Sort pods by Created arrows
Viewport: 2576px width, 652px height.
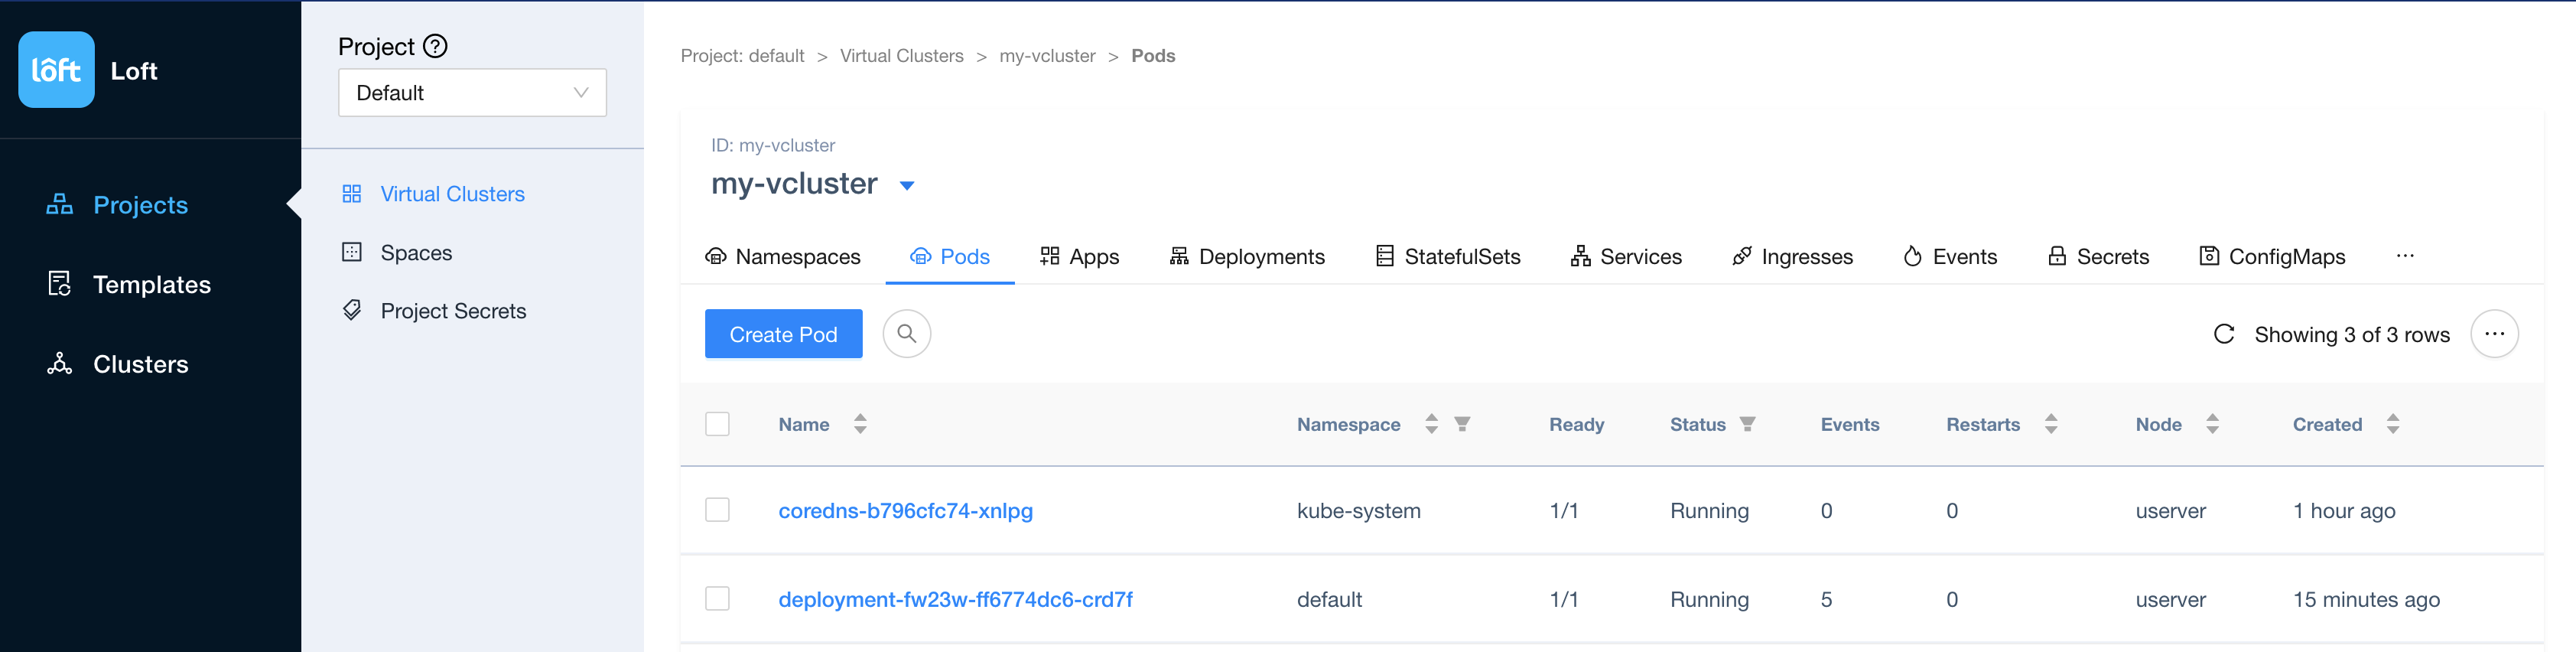2393,424
